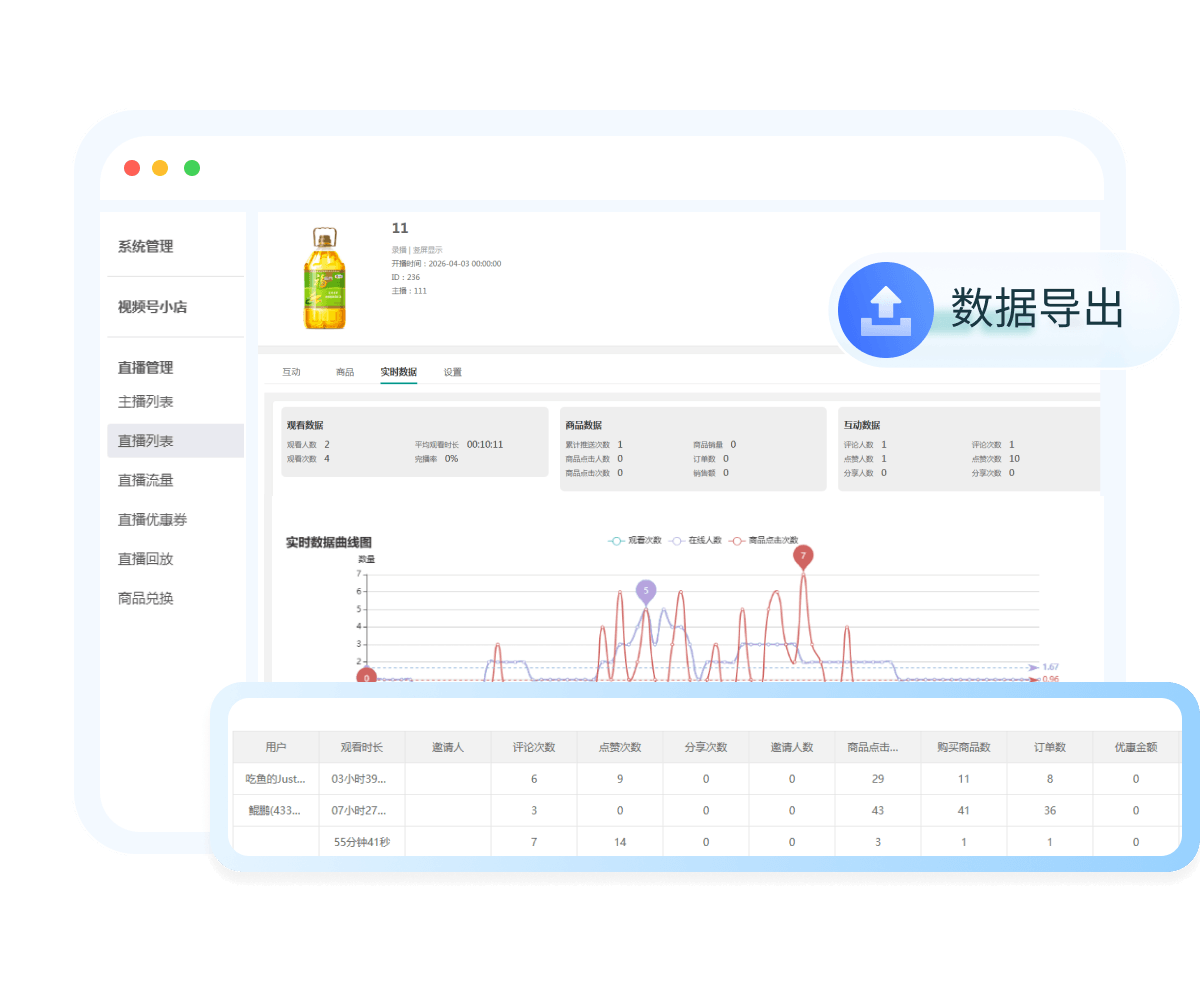
Task: Open 直播流量 sidebar item
Action: [x=145, y=480]
